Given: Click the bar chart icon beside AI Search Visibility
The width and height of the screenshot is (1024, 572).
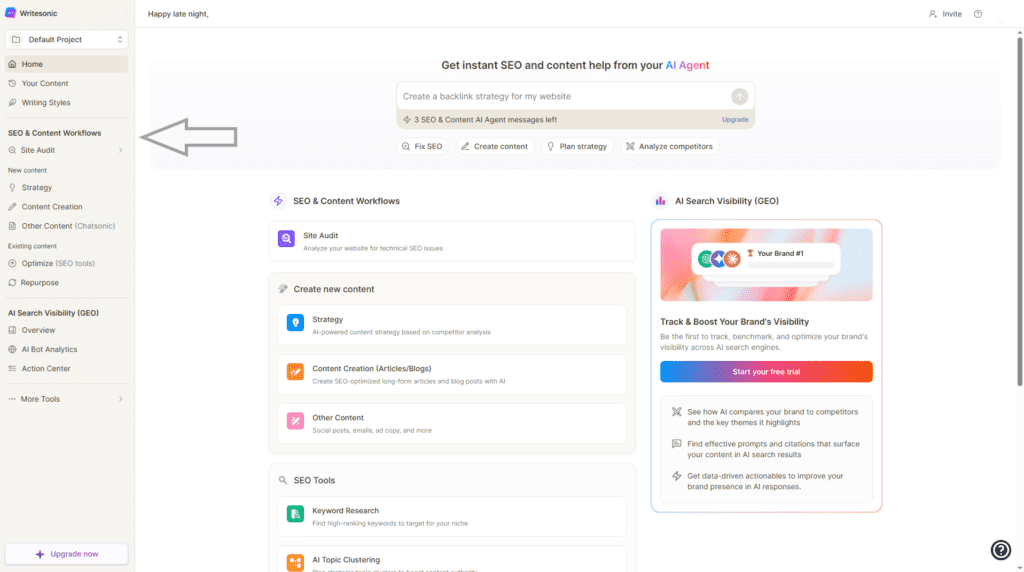Looking at the screenshot, I should pos(660,201).
